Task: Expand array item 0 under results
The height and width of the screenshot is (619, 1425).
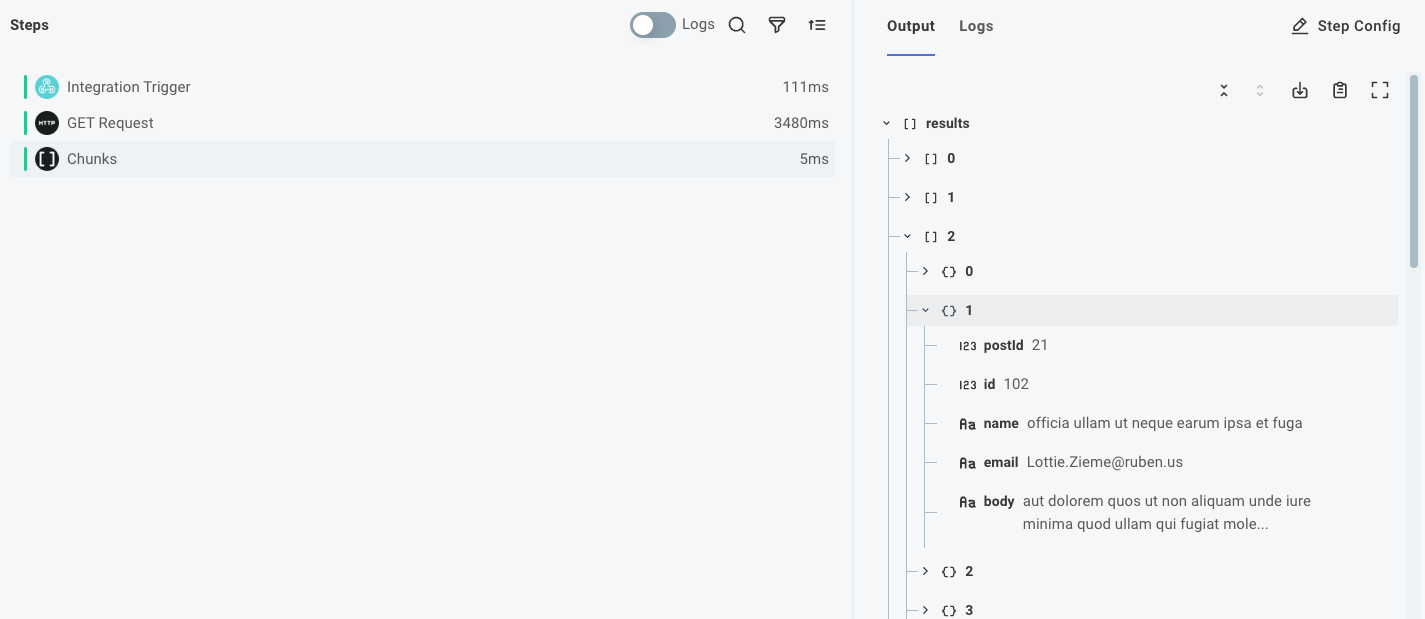Action: point(907,158)
